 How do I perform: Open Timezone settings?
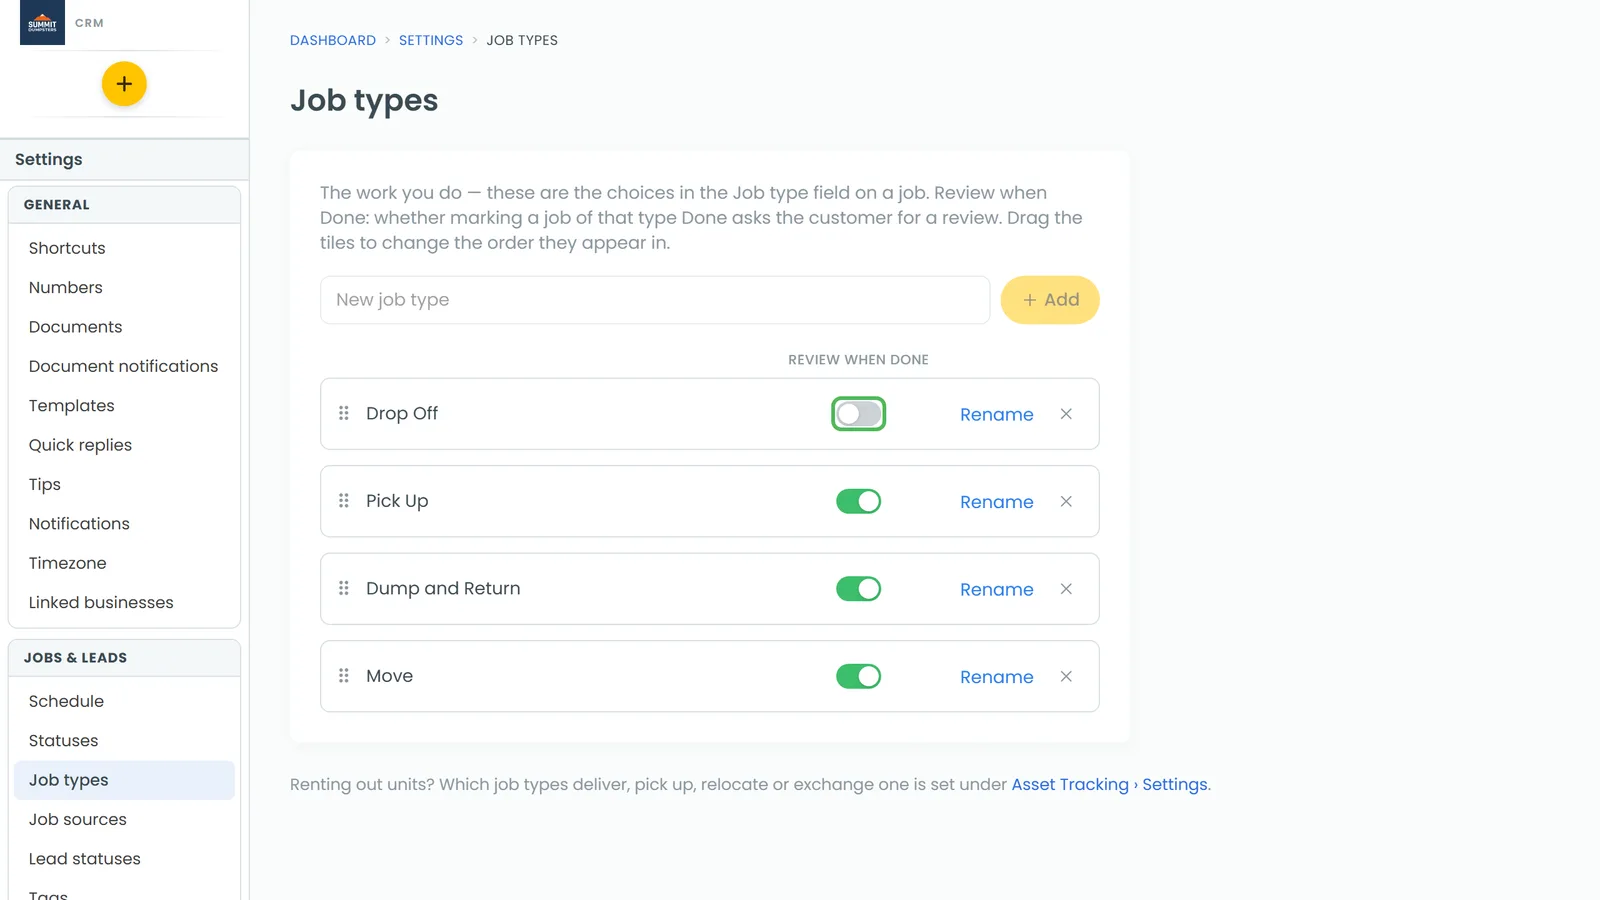pyautogui.click(x=124, y=563)
